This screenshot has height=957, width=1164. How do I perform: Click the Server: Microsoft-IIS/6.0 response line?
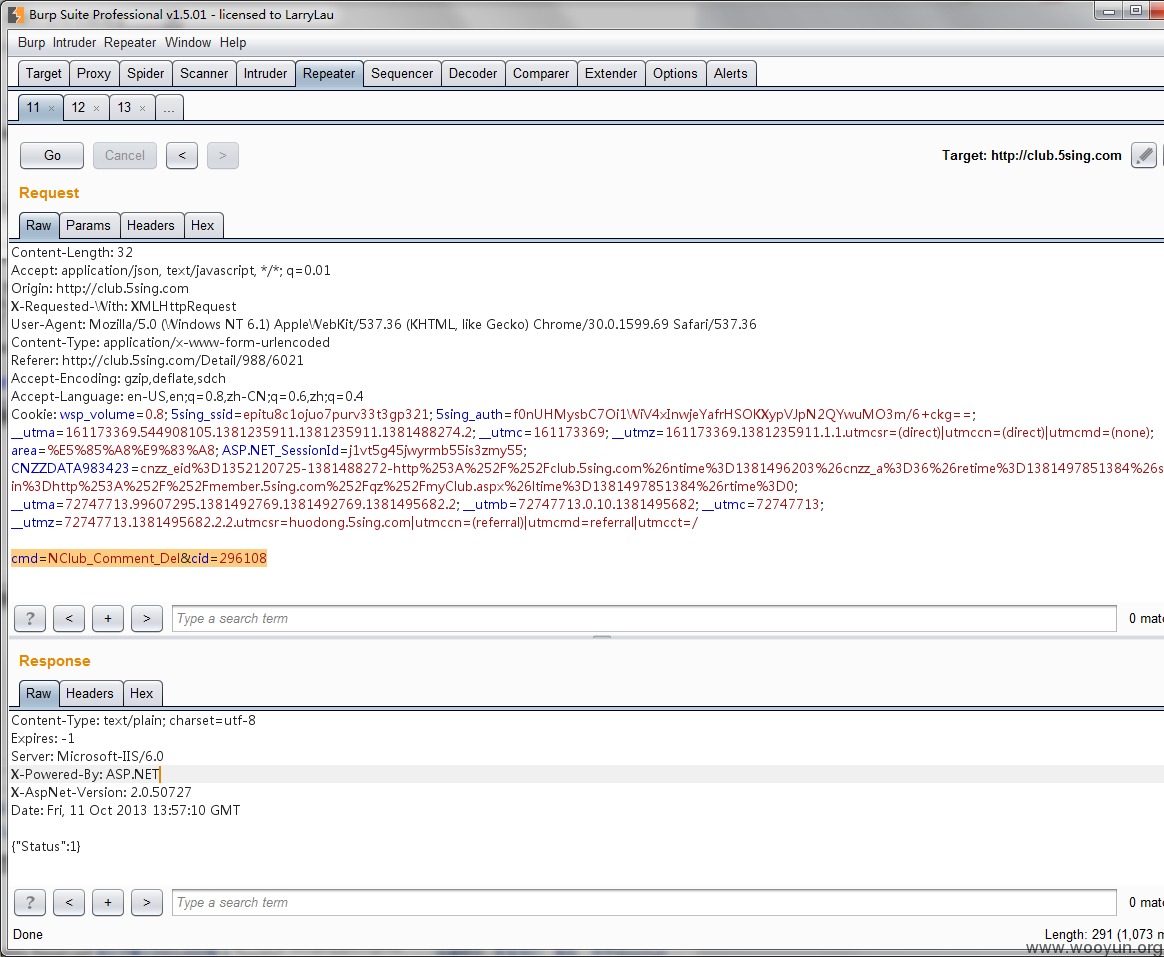pyautogui.click(x=88, y=757)
